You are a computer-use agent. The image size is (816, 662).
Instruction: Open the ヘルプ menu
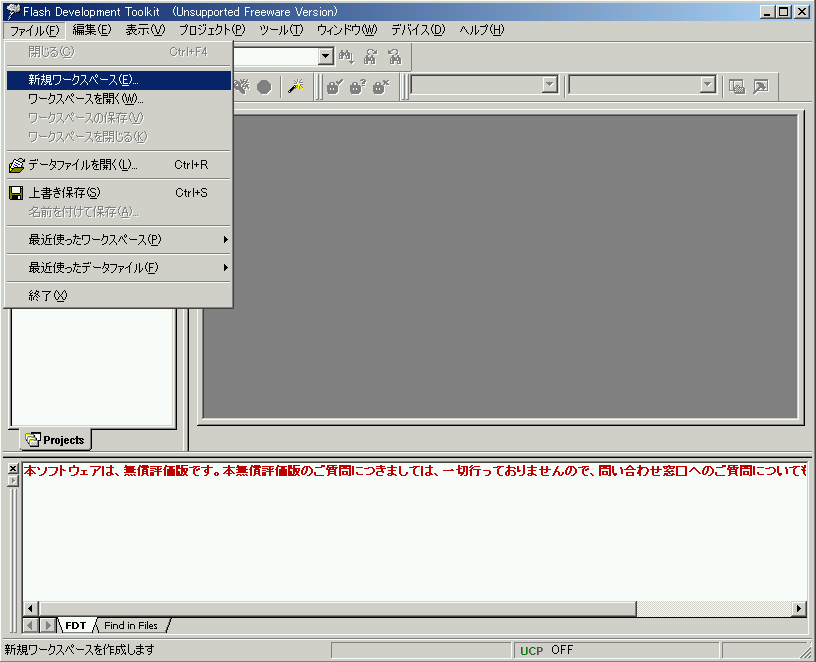(x=481, y=30)
